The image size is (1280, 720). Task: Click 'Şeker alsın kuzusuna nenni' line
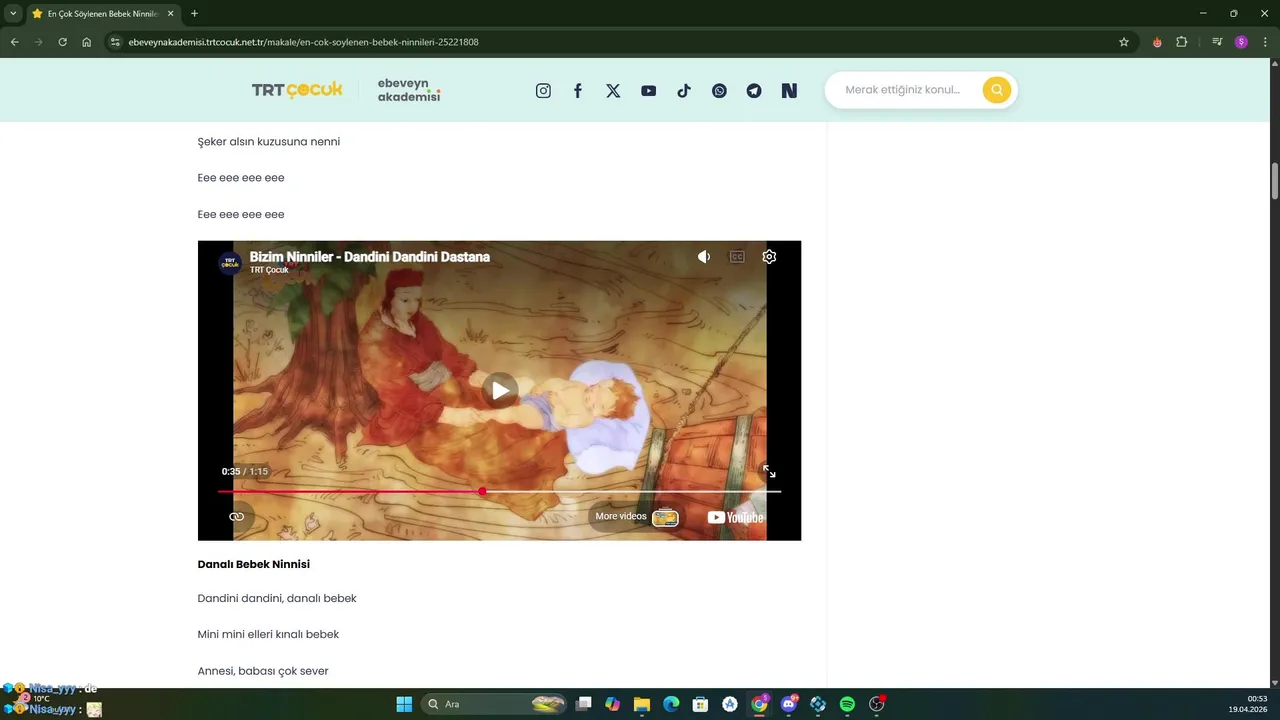(x=269, y=142)
